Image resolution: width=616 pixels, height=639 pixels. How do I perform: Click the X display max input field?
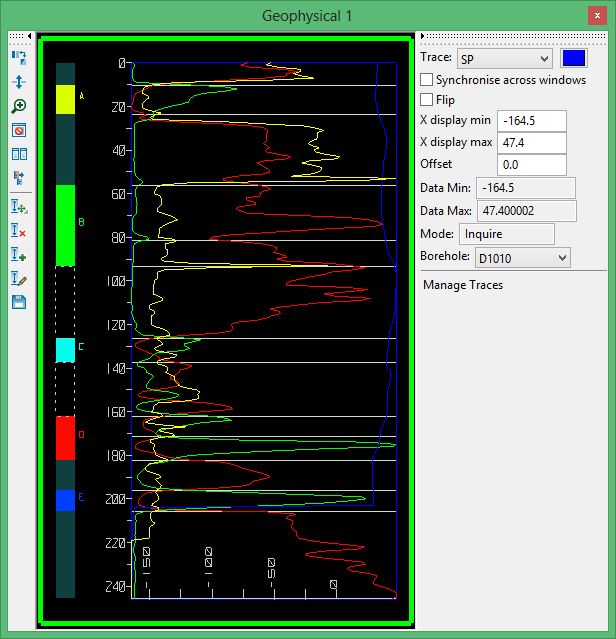tap(531, 142)
